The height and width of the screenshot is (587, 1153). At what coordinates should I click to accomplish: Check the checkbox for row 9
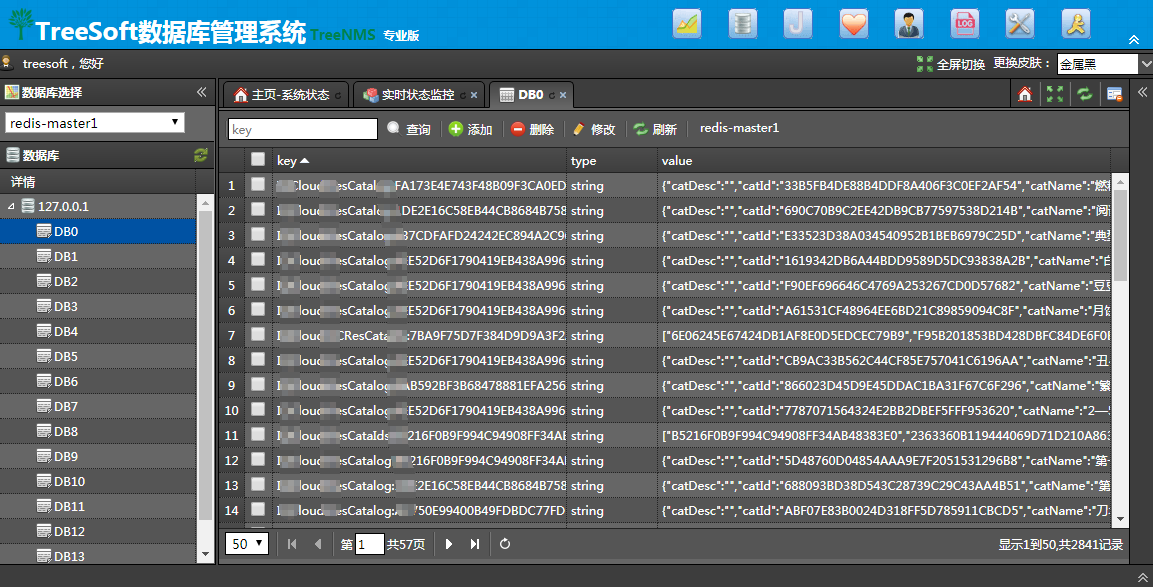pos(257,385)
